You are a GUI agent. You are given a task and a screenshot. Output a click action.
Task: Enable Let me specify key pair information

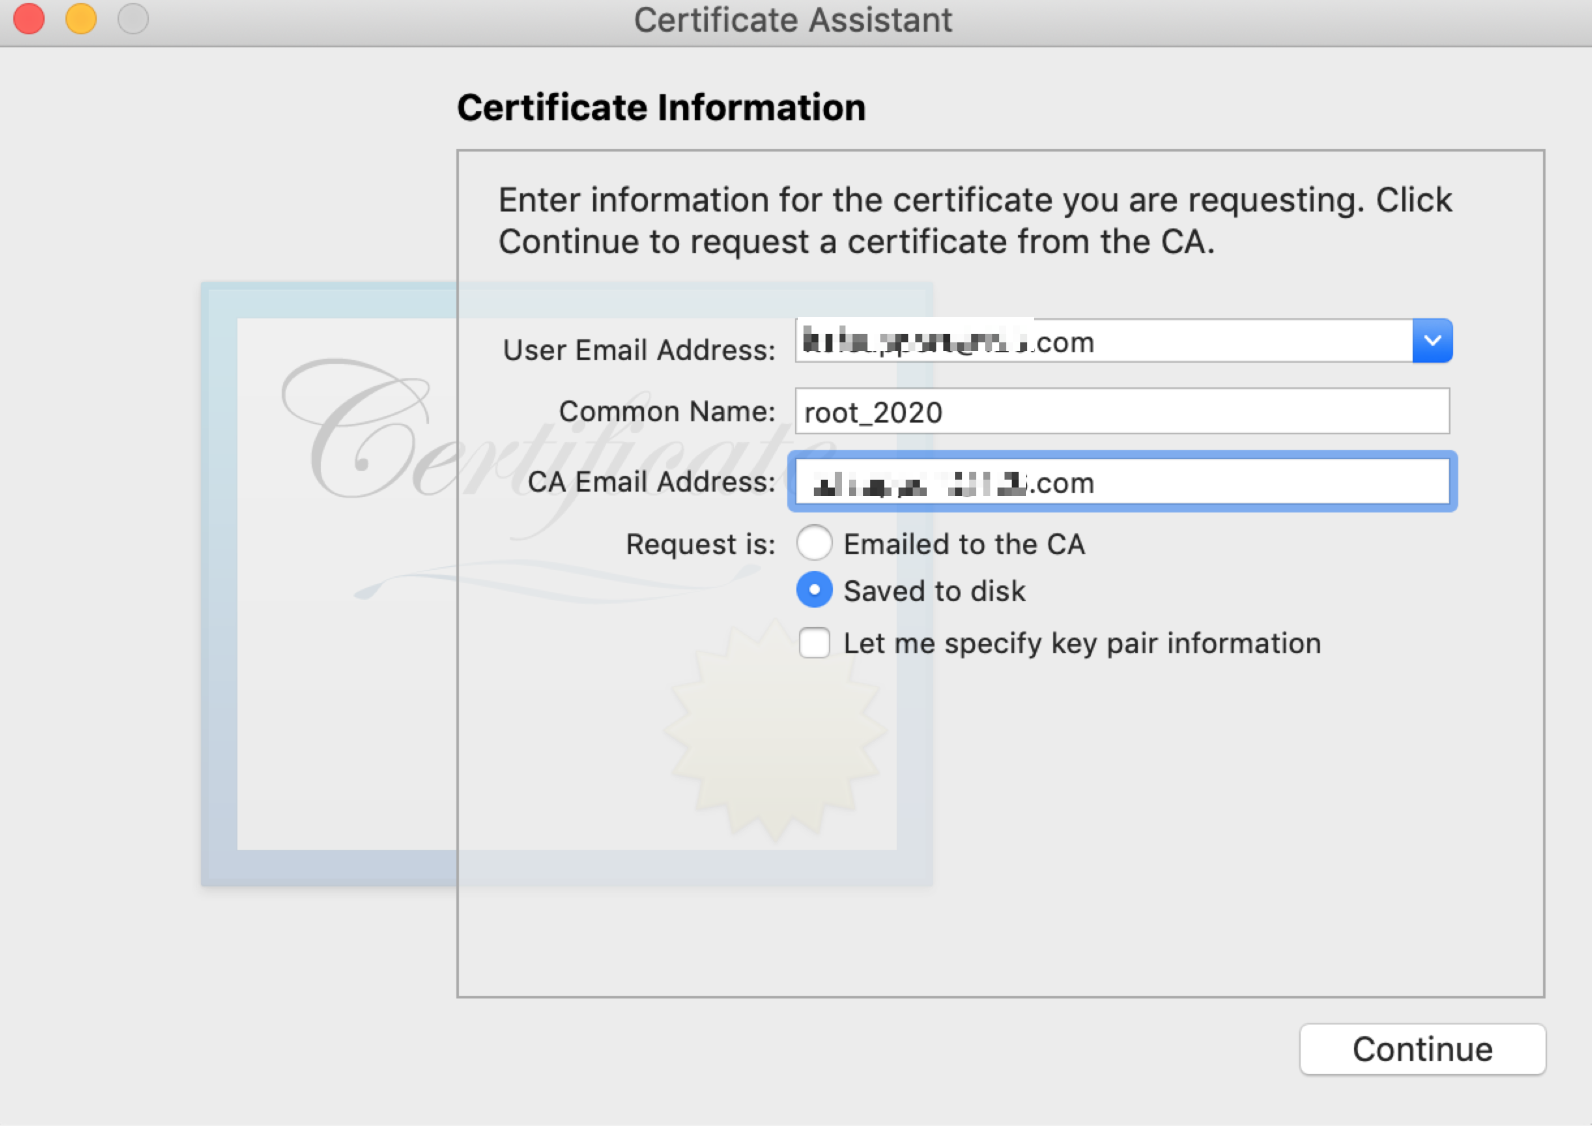[x=814, y=643]
